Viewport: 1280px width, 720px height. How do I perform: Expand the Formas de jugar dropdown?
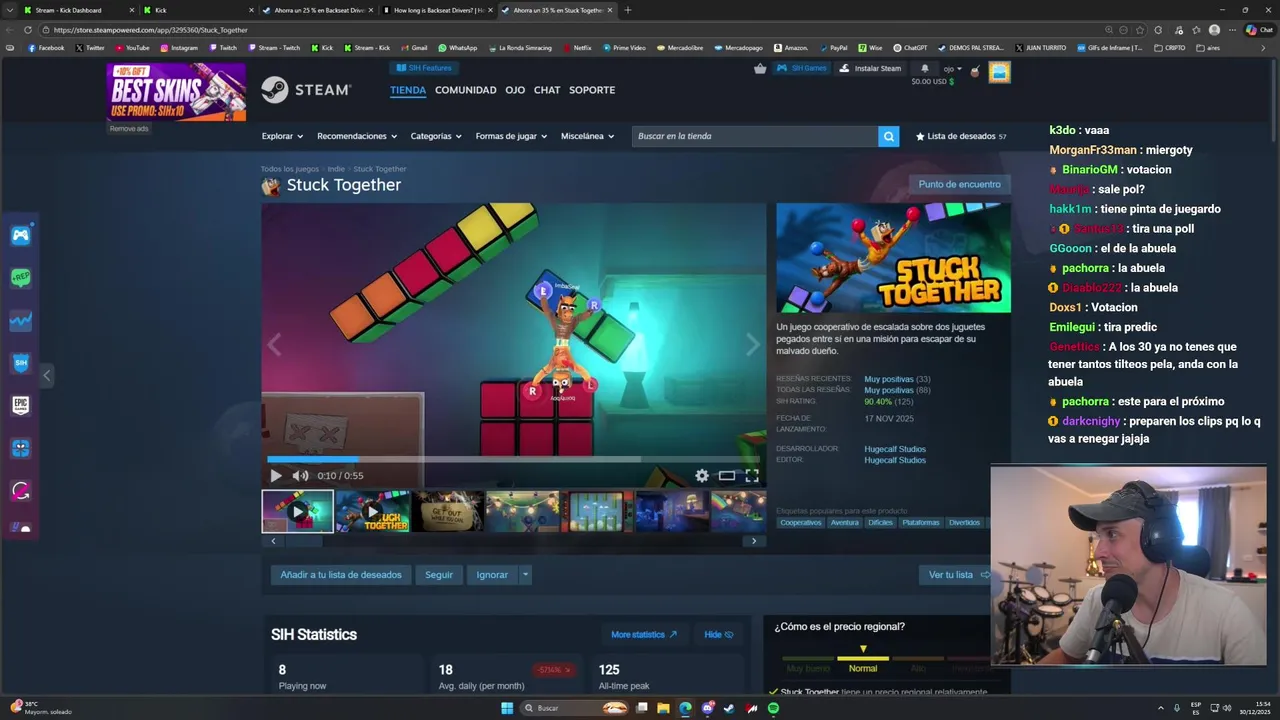point(512,136)
